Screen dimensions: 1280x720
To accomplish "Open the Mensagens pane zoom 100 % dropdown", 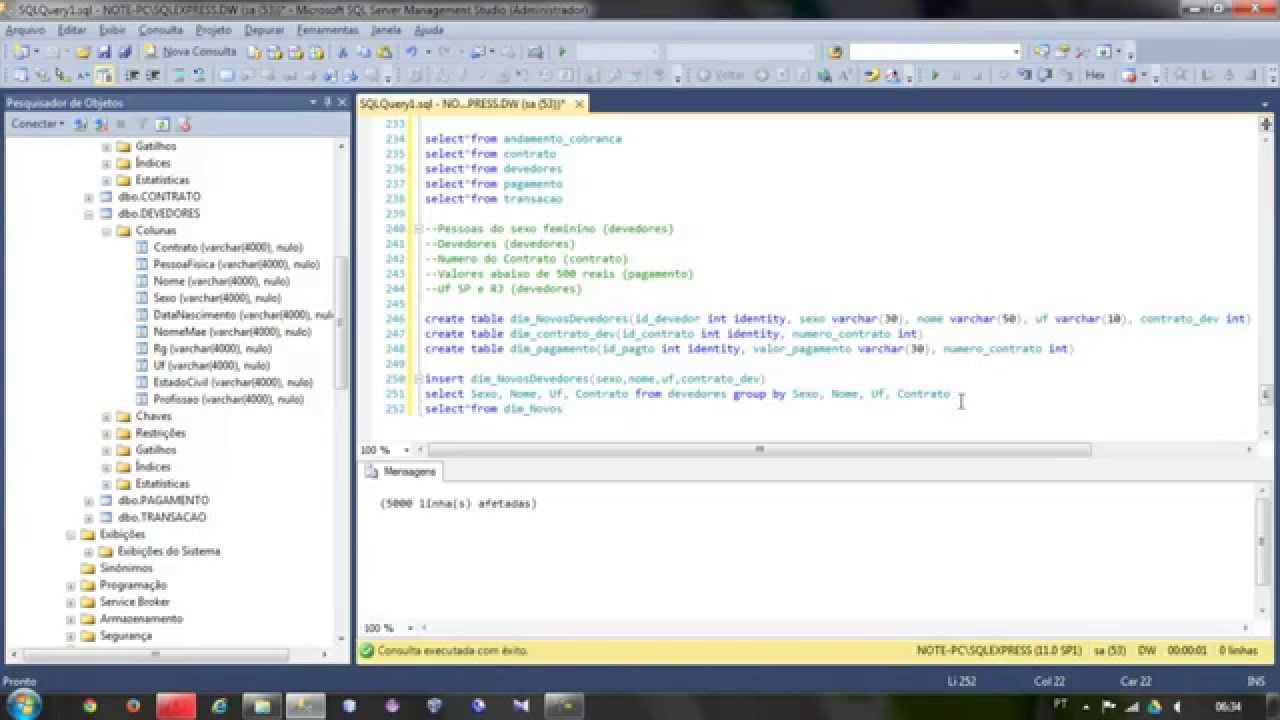I will click(411, 628).
